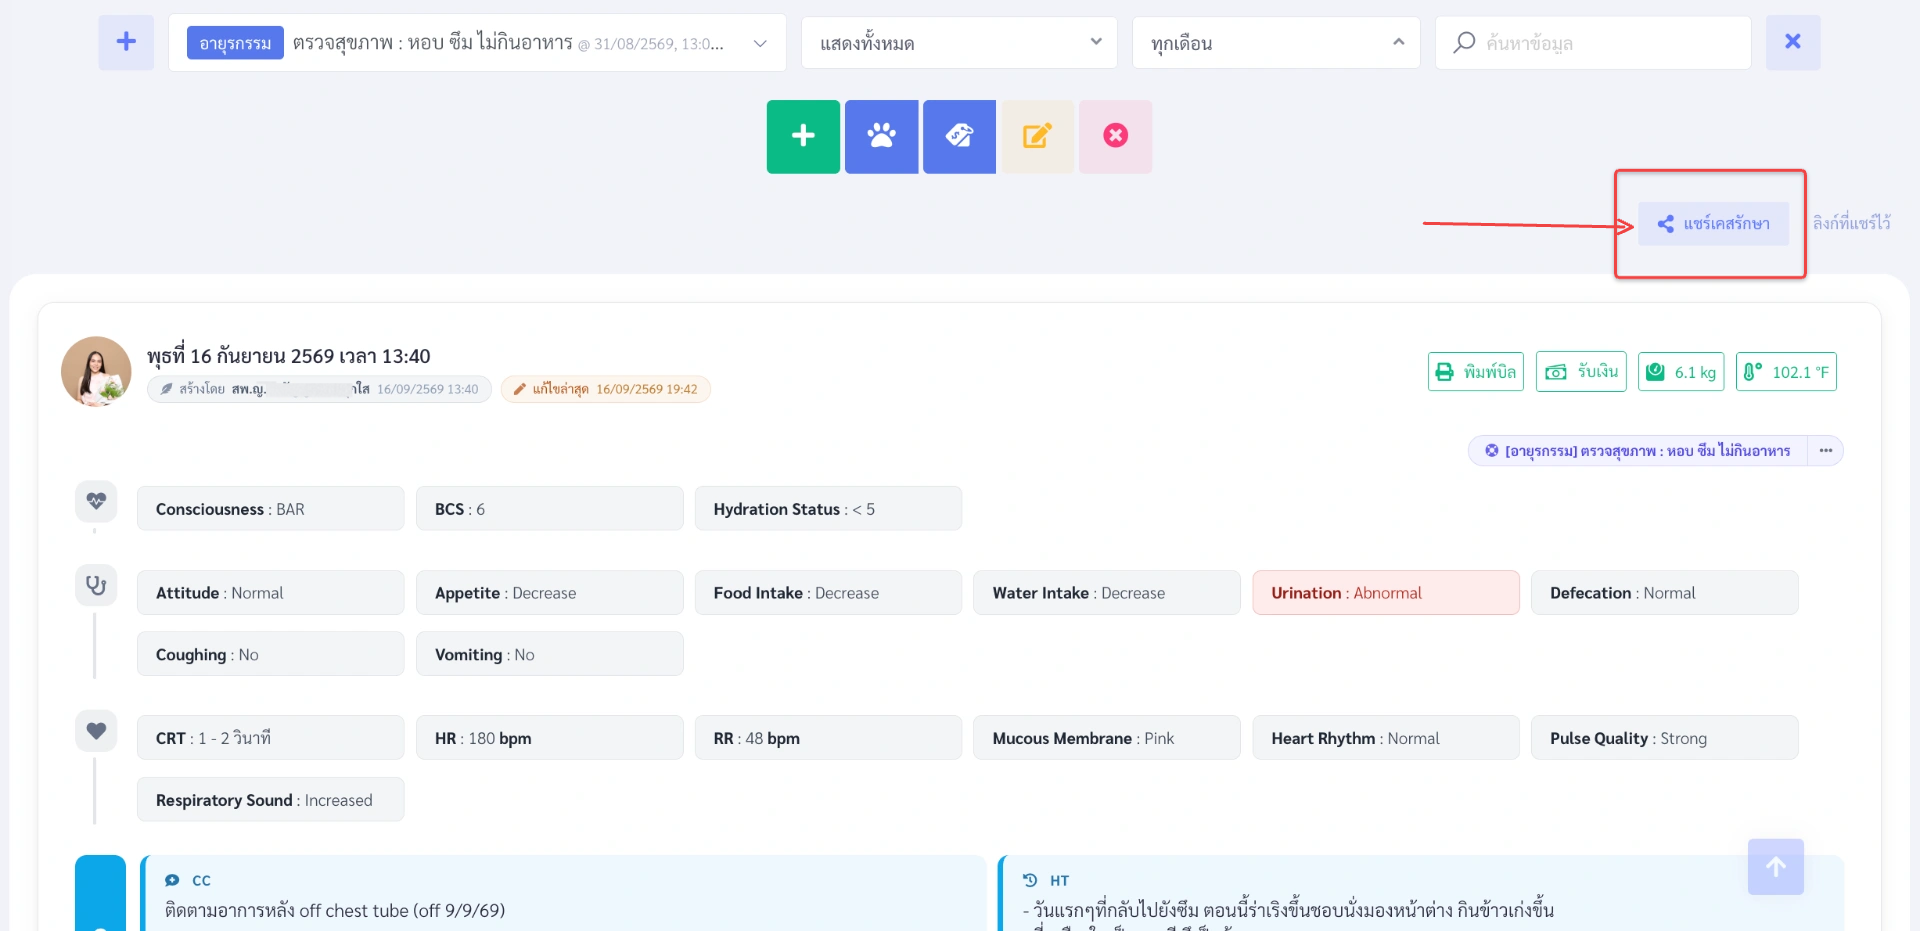Open the ทุกเดือน month dropdown
This screenshot has height=931, width=1920.
[1276, 42]
